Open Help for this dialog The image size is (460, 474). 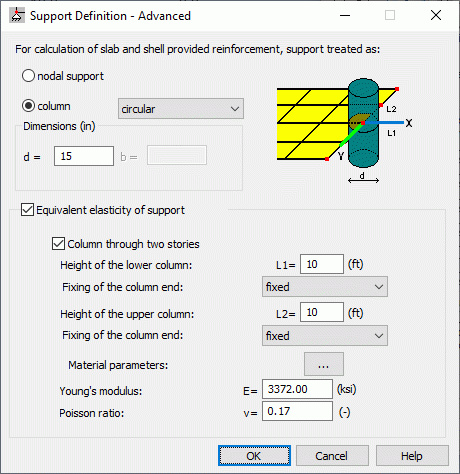[412, 456]
